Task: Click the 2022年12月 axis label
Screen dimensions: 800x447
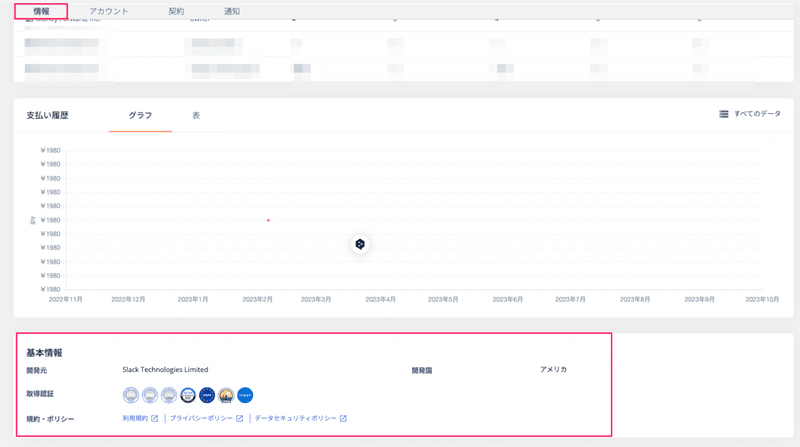Action: click(x=129, y=300)
